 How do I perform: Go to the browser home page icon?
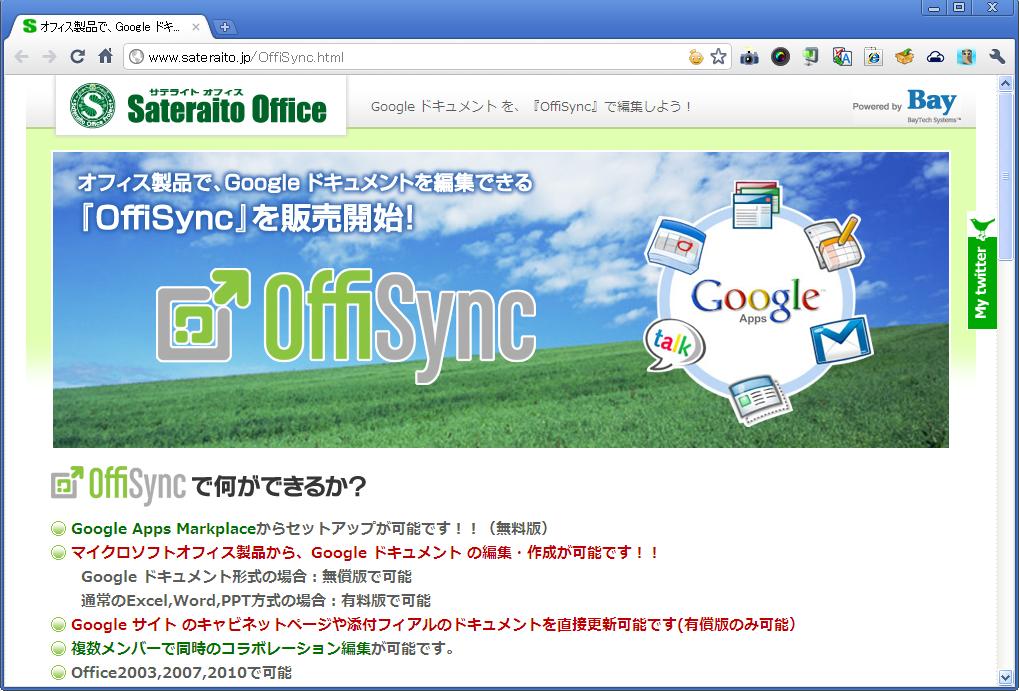(x=105, y=57)
